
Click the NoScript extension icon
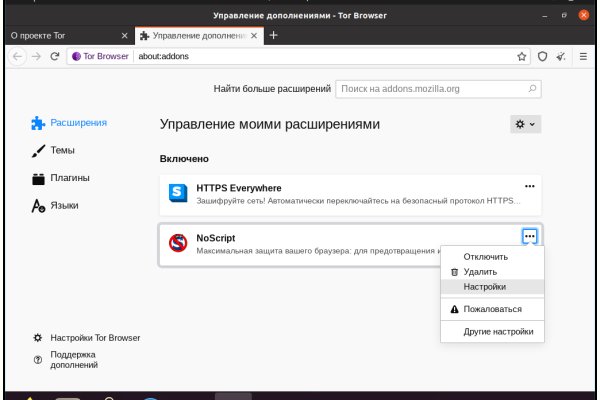pyautogui.click(x=178, y=243)
